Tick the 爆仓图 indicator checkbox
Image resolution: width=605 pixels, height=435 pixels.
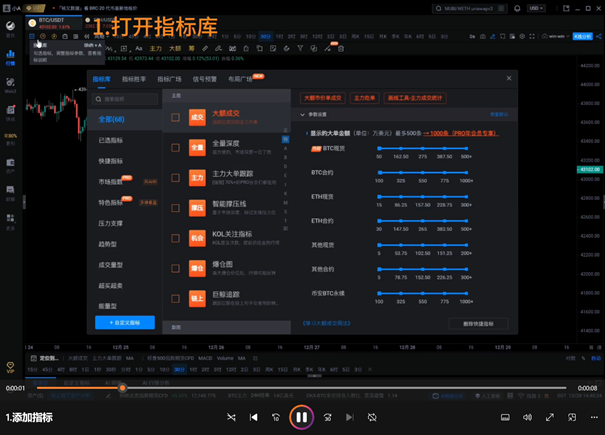click(x=175, y=268)
